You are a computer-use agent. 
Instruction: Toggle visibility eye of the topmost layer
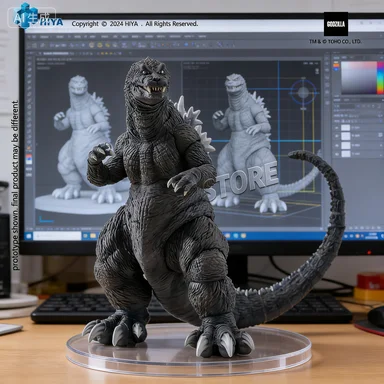[x=337, y=128]
